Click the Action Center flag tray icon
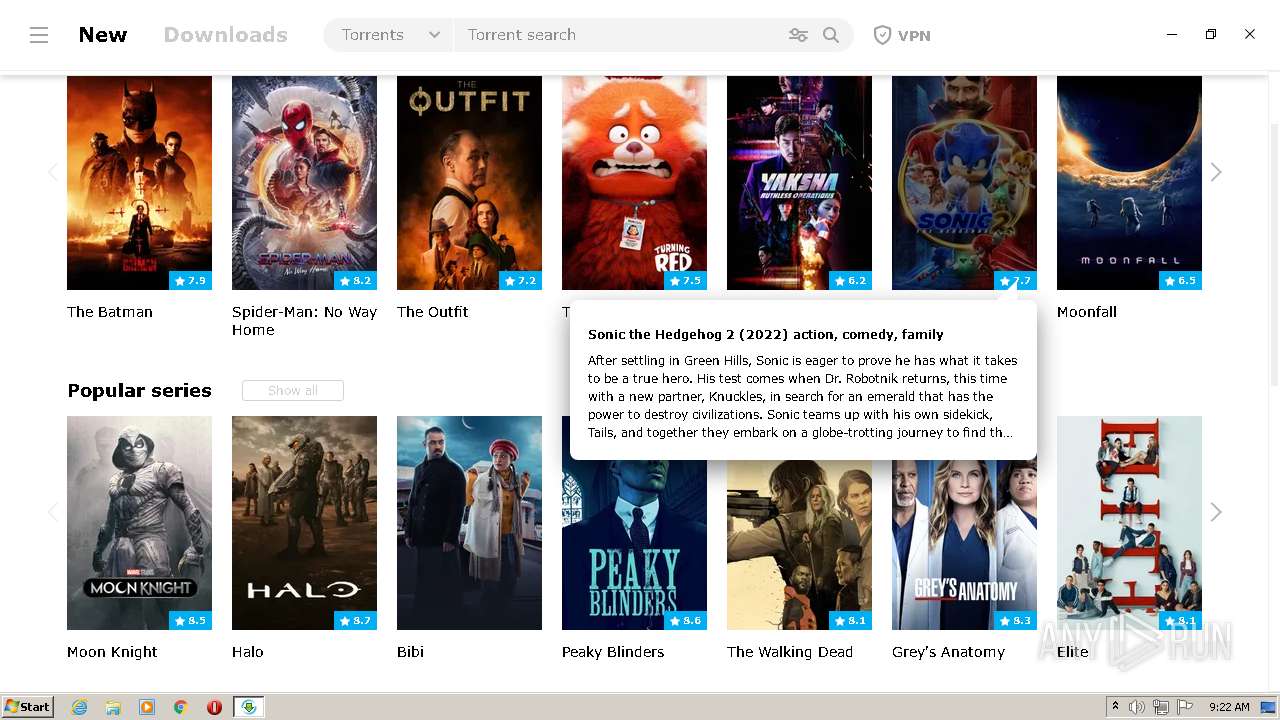This screenshot has height=720, width=1280. click(1185, 707)
